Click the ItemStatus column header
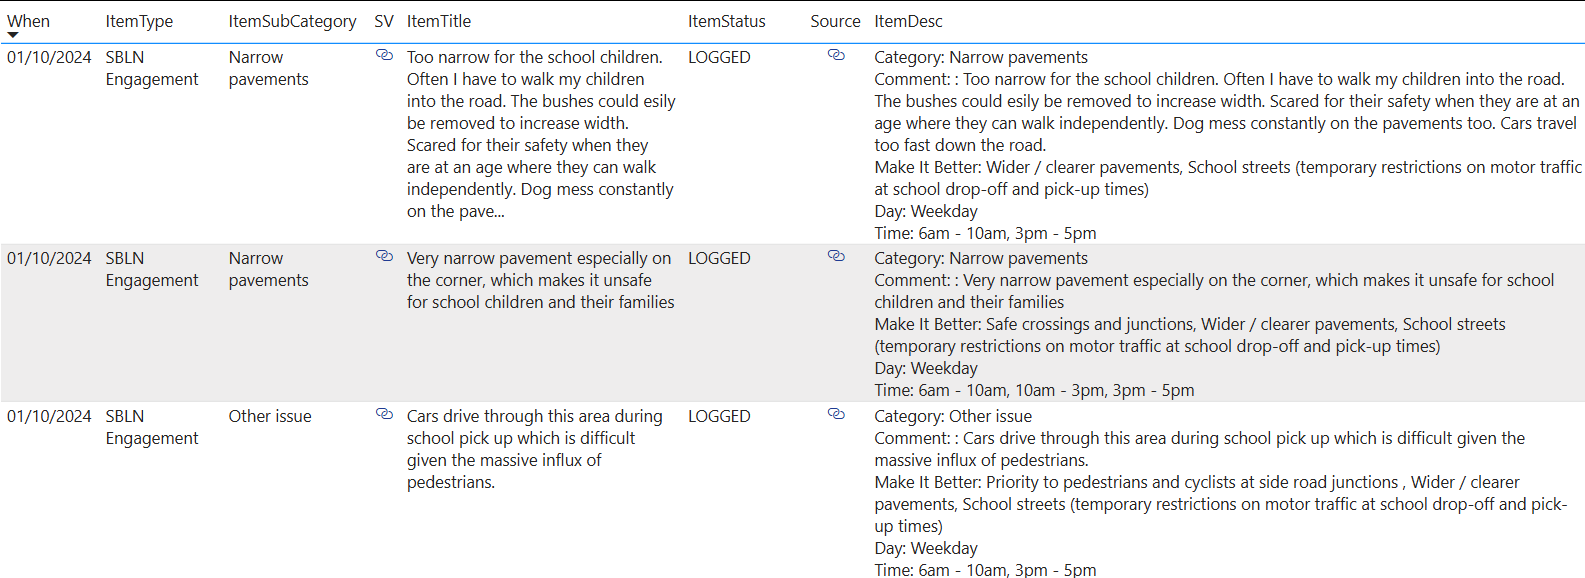 tap(726, 21)
